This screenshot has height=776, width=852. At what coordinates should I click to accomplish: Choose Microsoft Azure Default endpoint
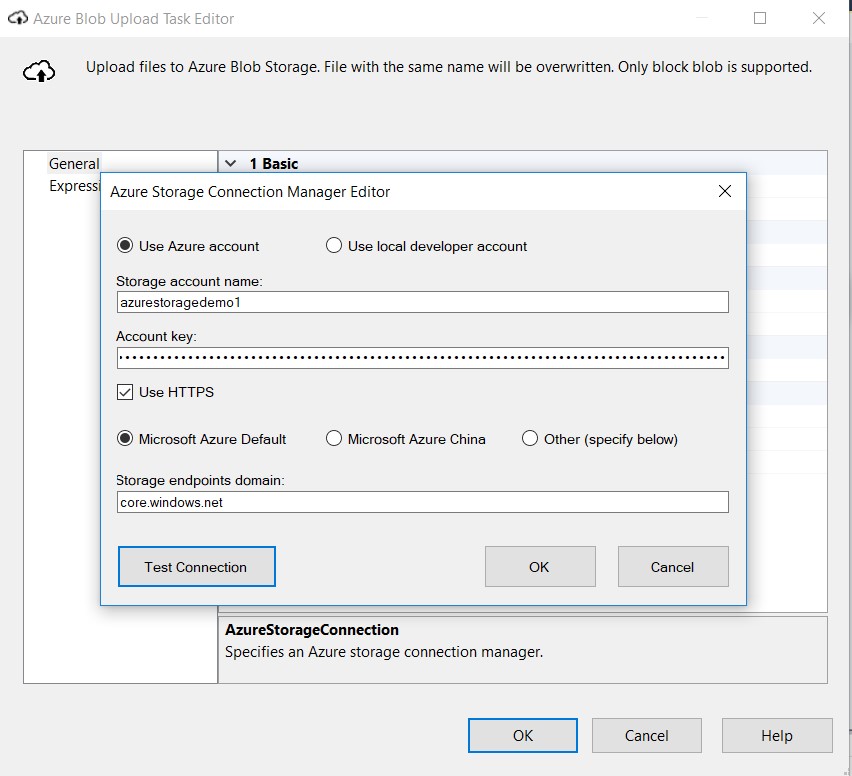(x=125, y=439)
